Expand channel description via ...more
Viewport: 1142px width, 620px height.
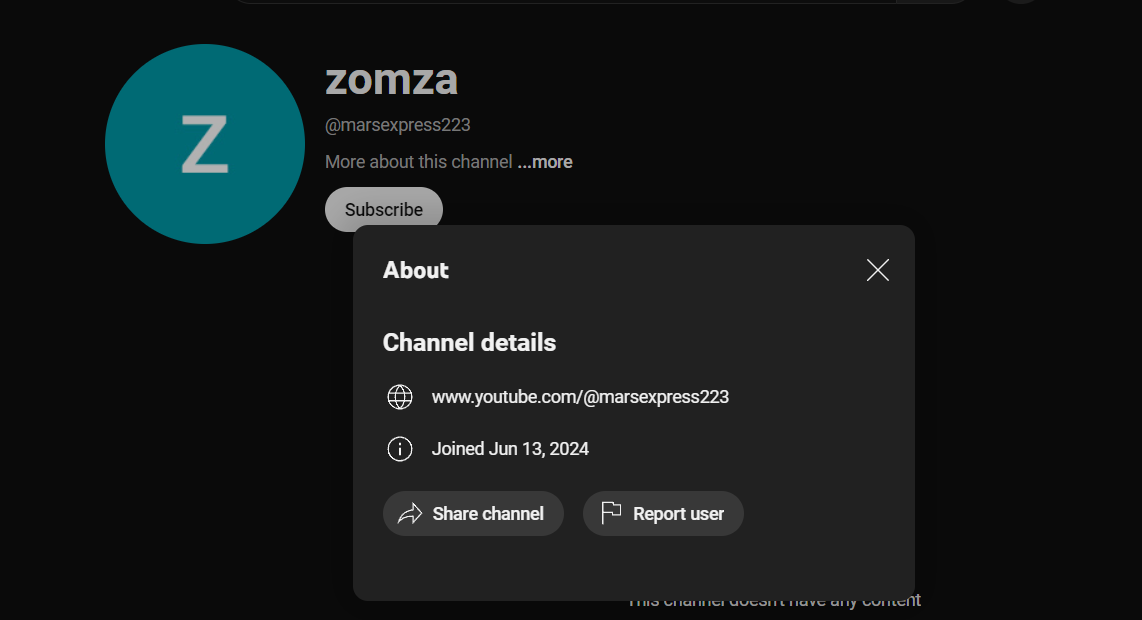(x=545, y=162)
